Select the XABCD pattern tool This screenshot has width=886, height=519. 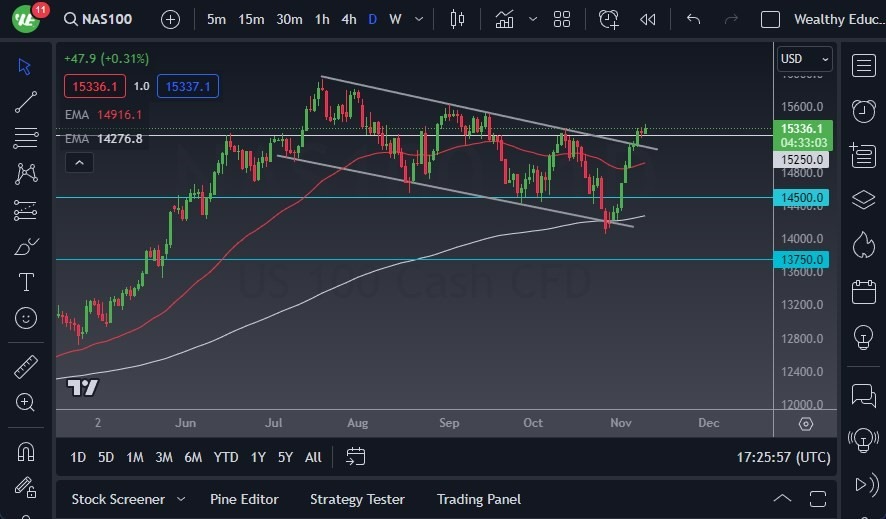(x=26, y=173)
